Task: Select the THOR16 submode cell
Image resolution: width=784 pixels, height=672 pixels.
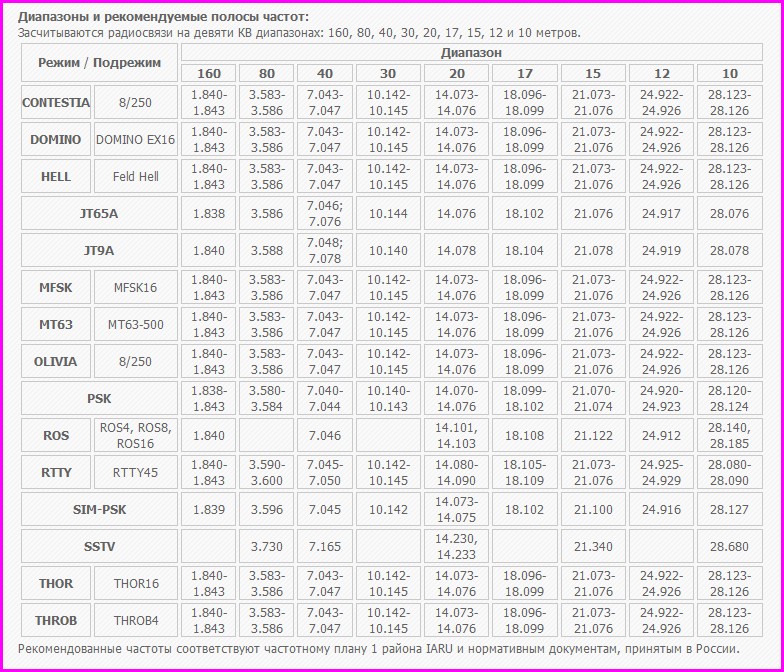Action: (135, 583)
